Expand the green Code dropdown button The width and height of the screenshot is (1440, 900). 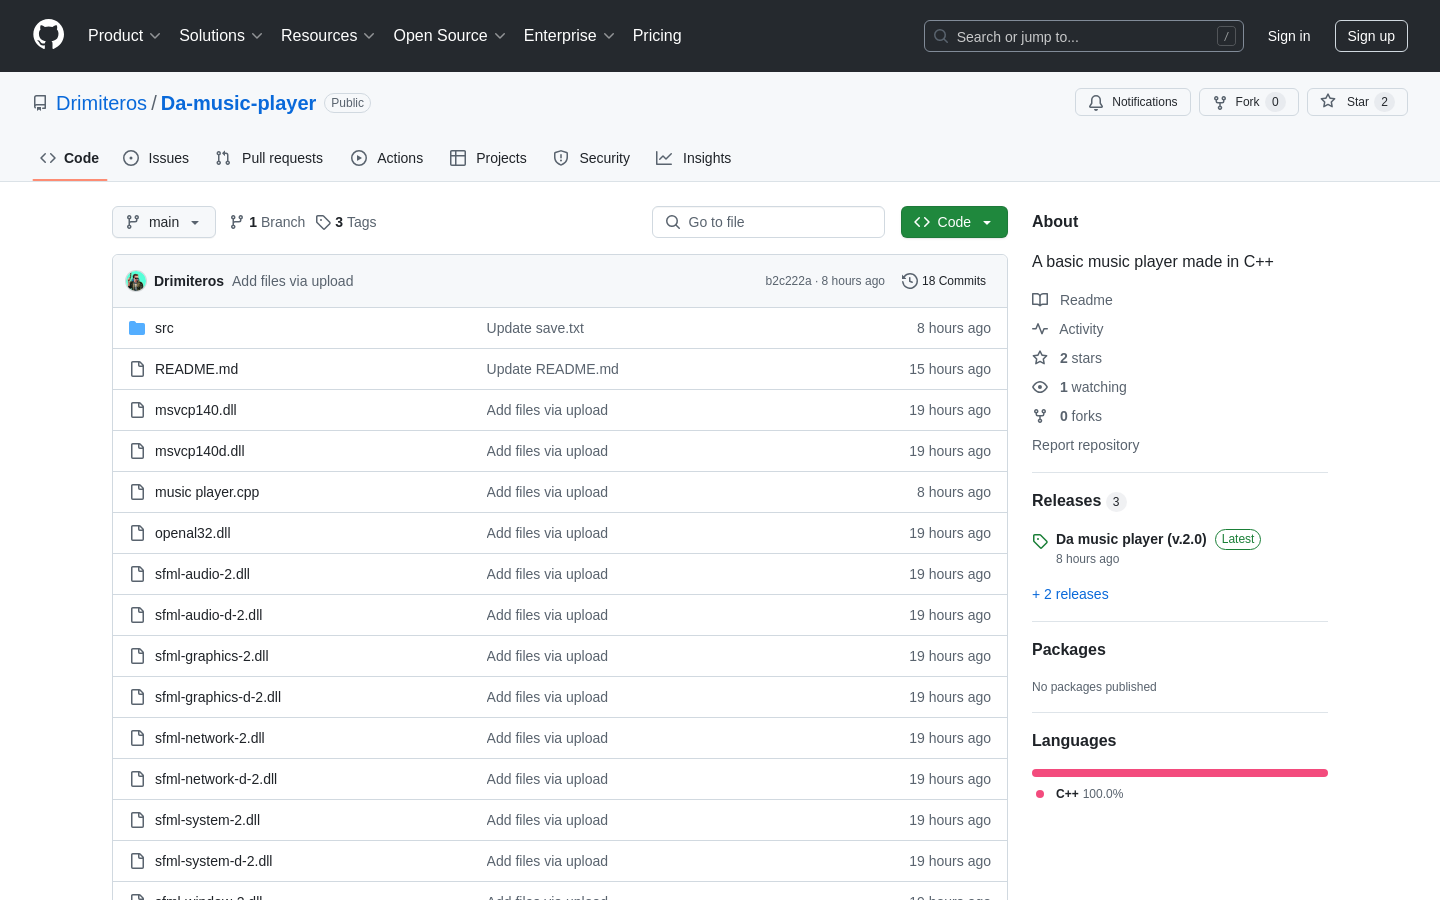[954, 222]
